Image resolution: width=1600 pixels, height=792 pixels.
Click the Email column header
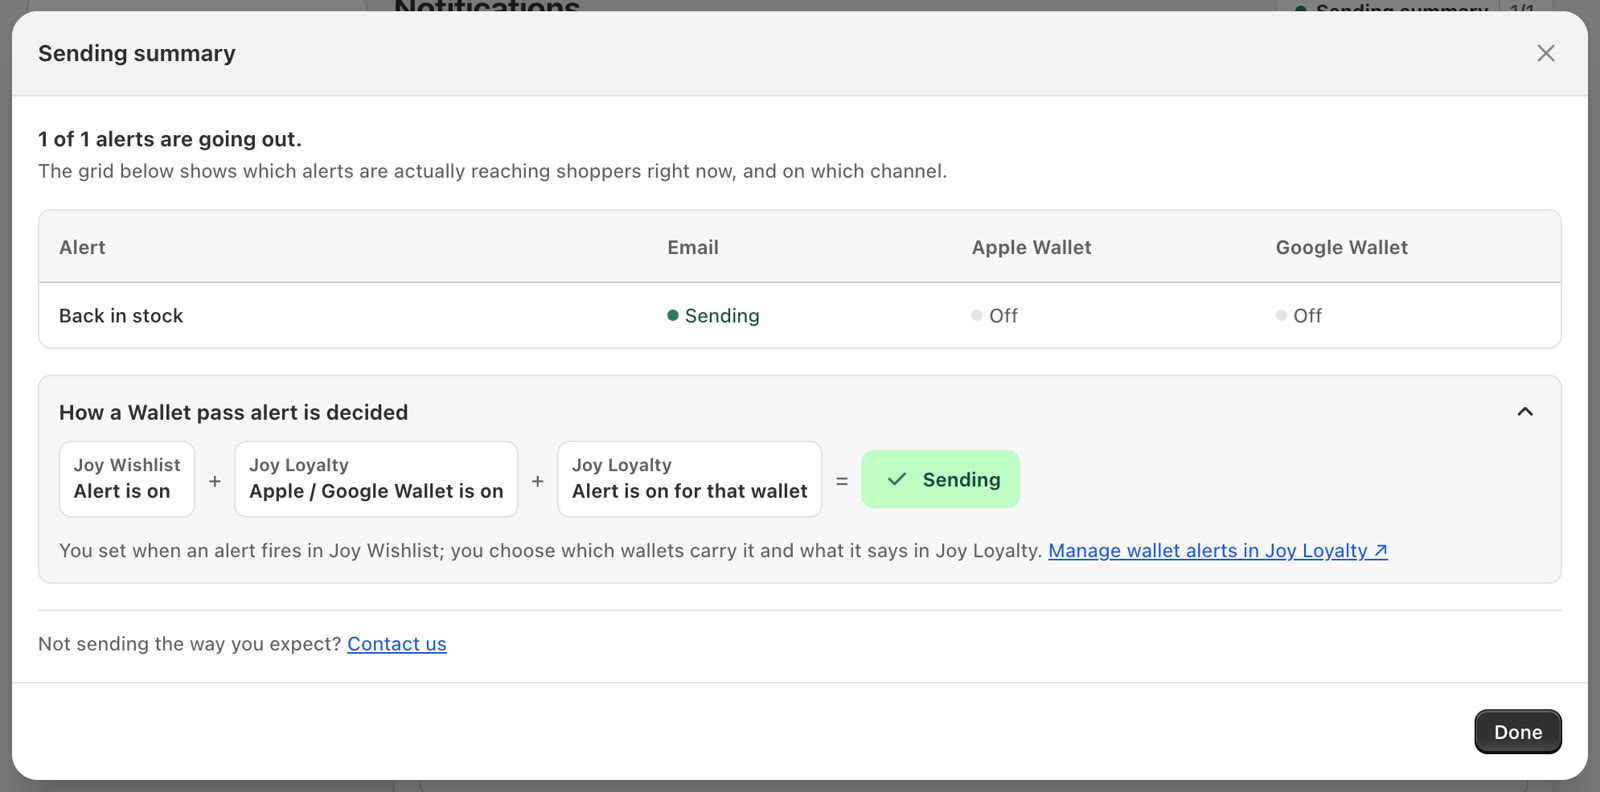(693, 247)
